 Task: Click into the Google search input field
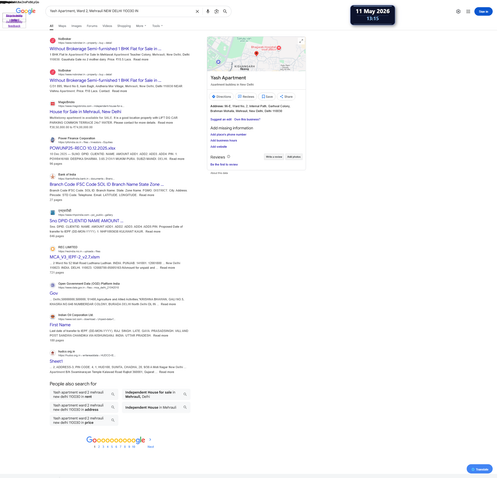click(122, 11)
